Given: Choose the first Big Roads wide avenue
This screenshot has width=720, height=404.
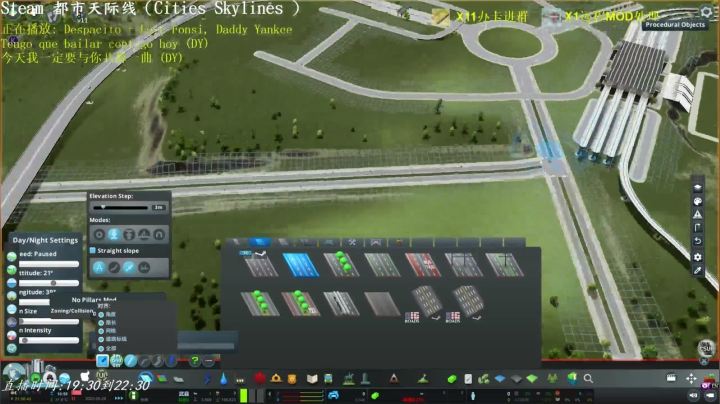Looking at the screenshot, I should coord(426,303).
